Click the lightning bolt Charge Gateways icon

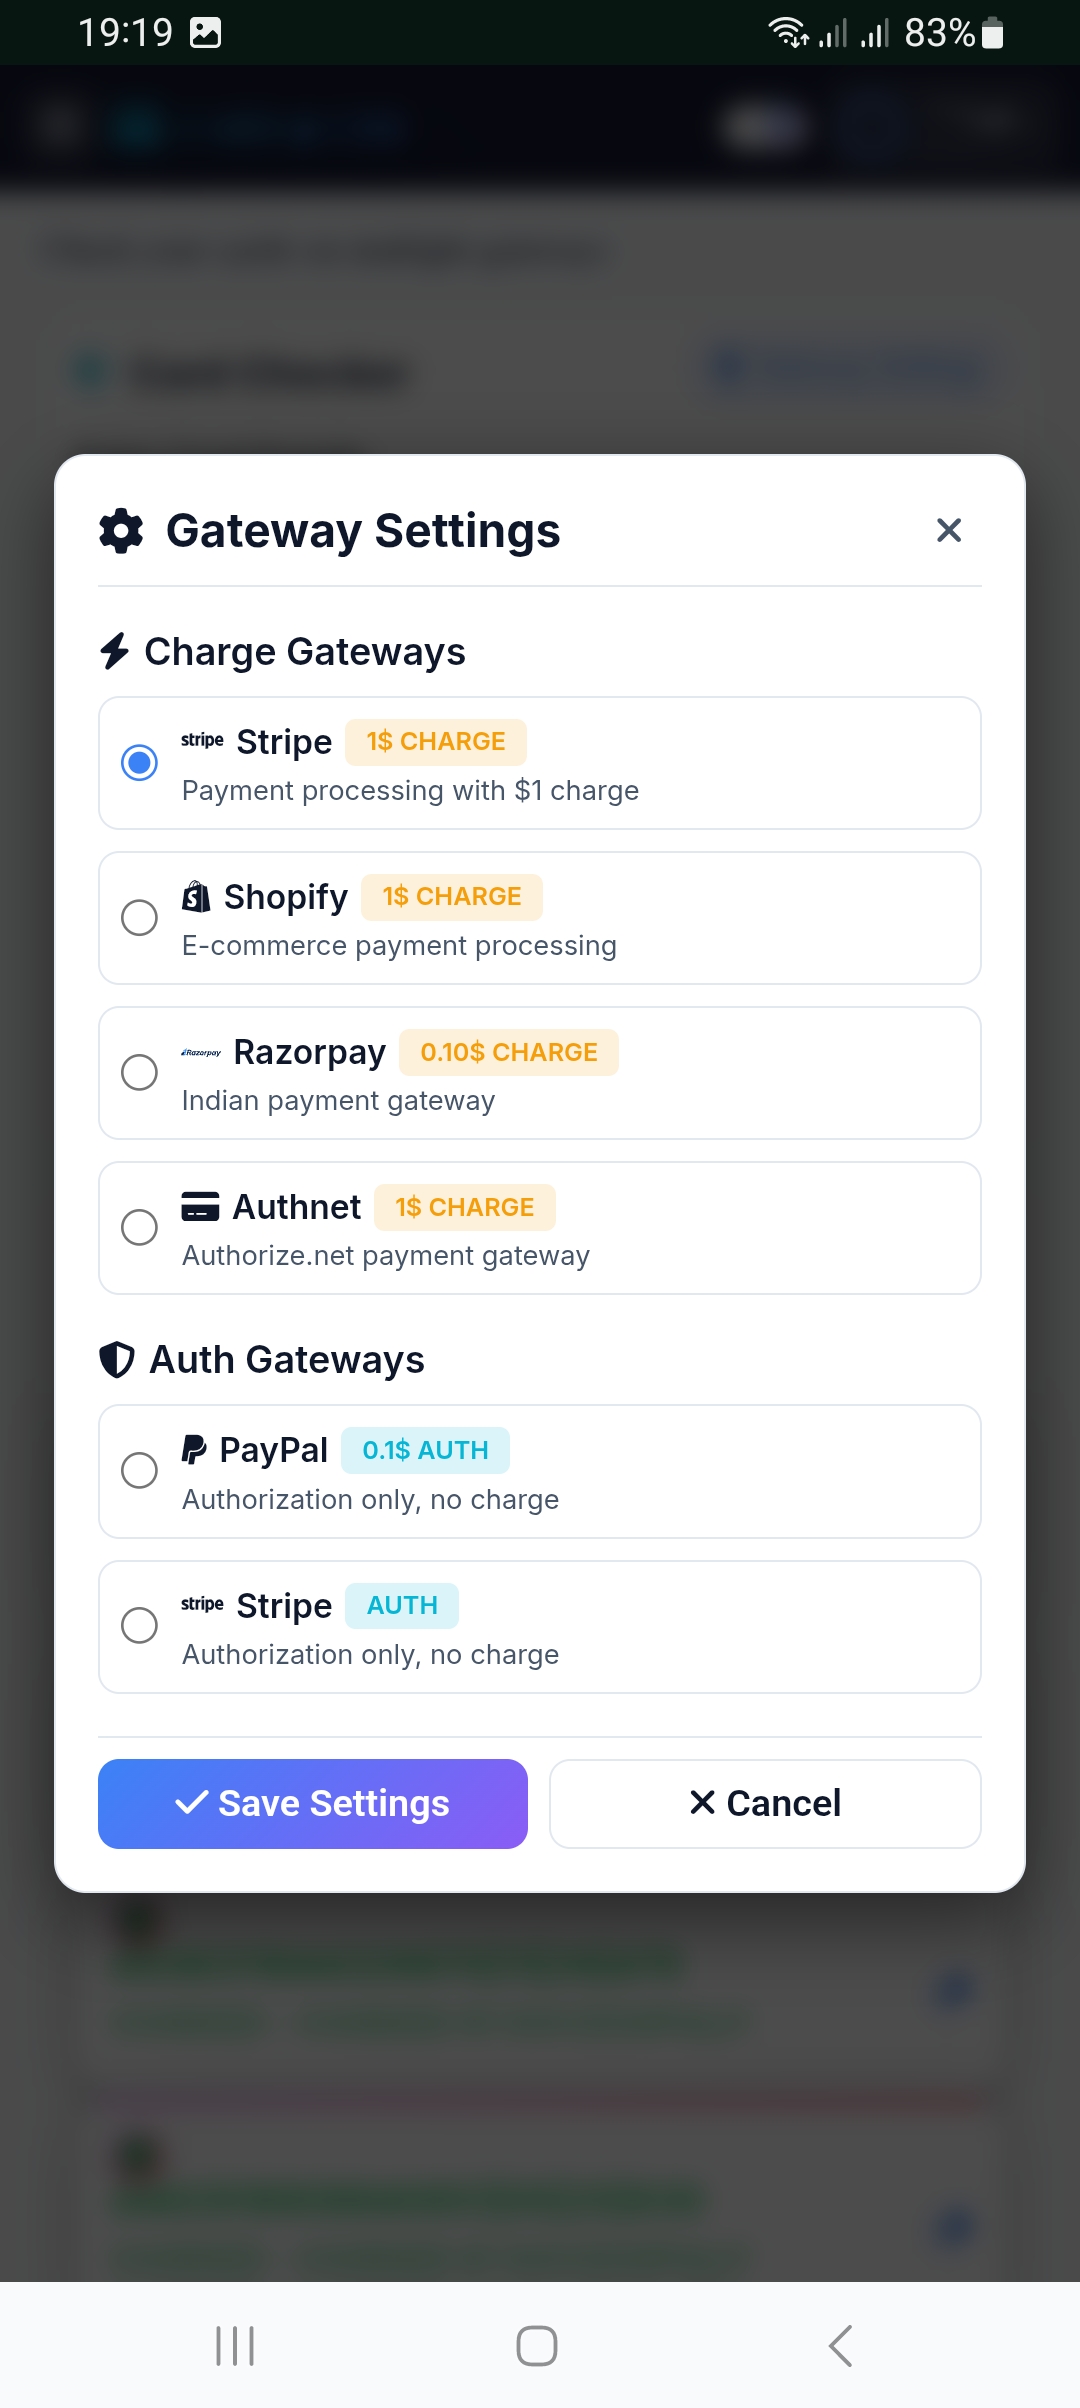[x=115, y=651]
